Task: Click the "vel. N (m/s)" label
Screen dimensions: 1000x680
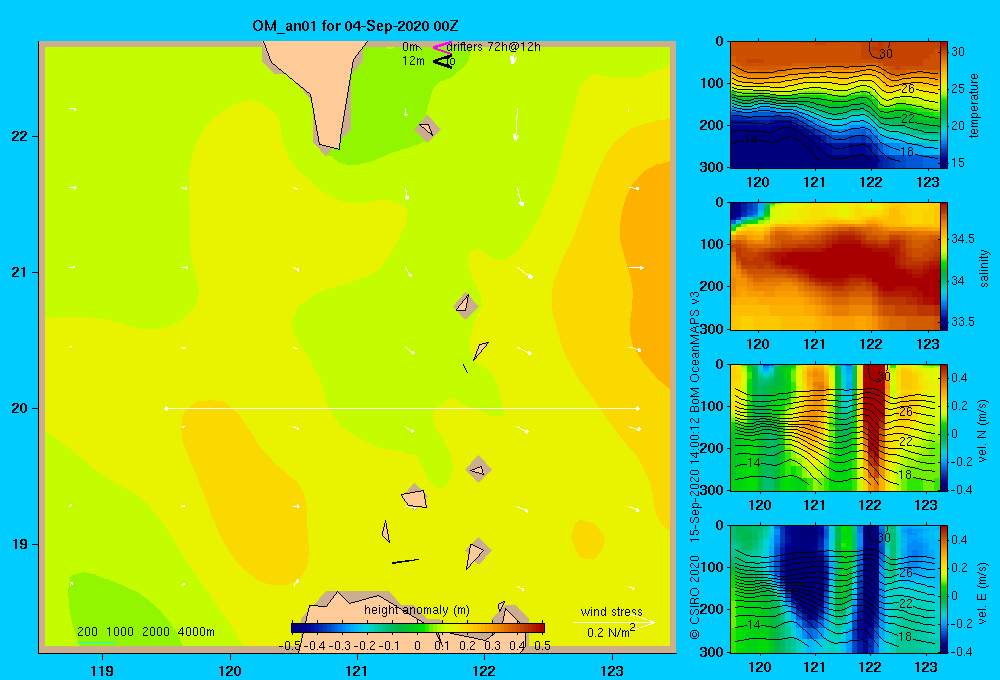Action: [x=983, y=431]
